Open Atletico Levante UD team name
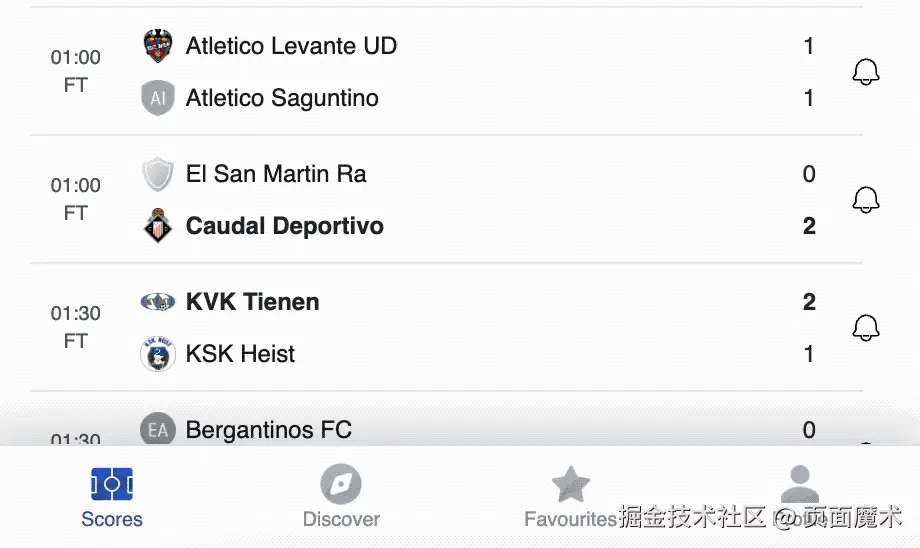 click(291, 46)
